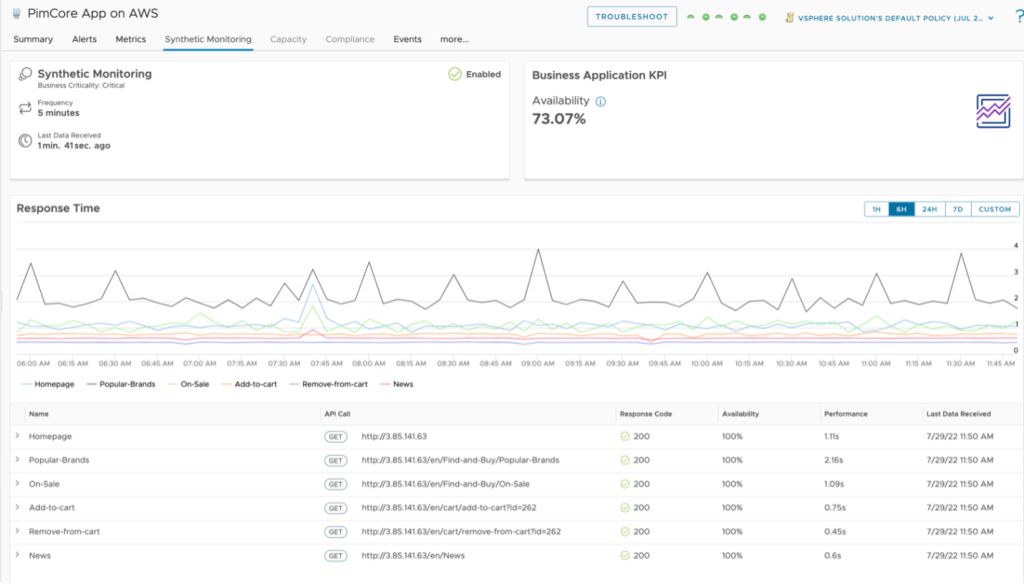Image resolution: width=1024 pixels, height=584 pixels.
Task: Click the PimCore App title icon
Action: (x=17, y=15)
